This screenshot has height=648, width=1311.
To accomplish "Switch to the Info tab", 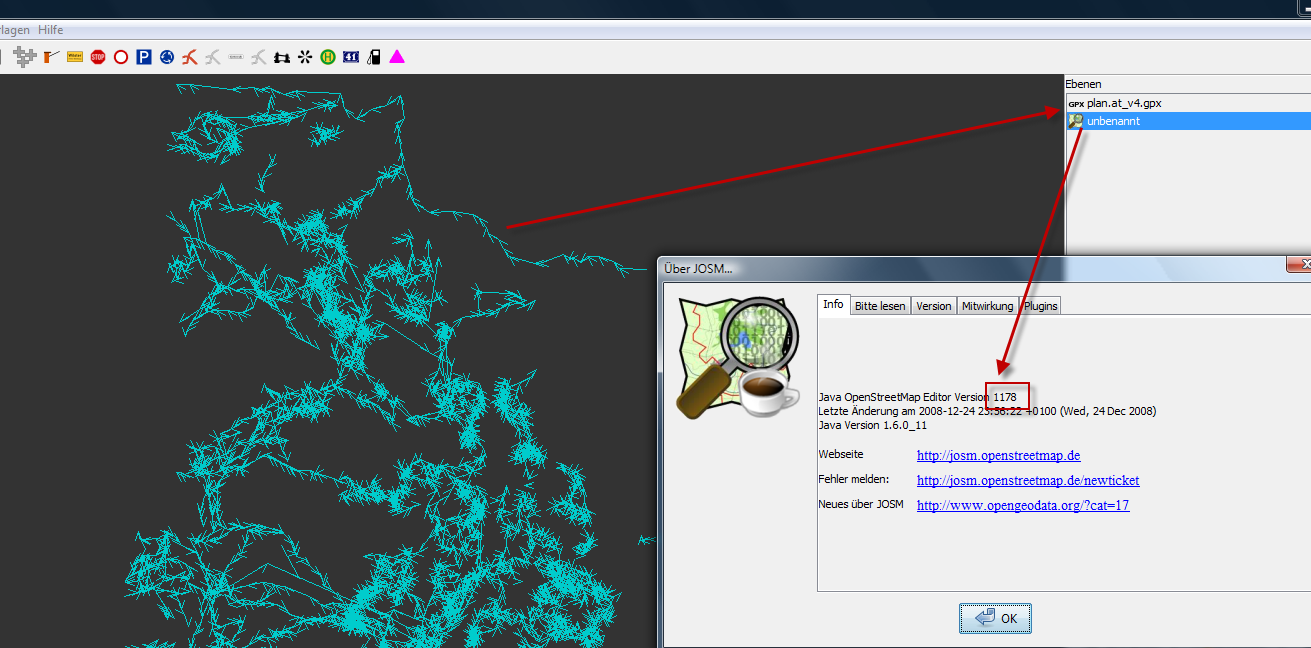I will pyautogui.click(x=833, y=304).
